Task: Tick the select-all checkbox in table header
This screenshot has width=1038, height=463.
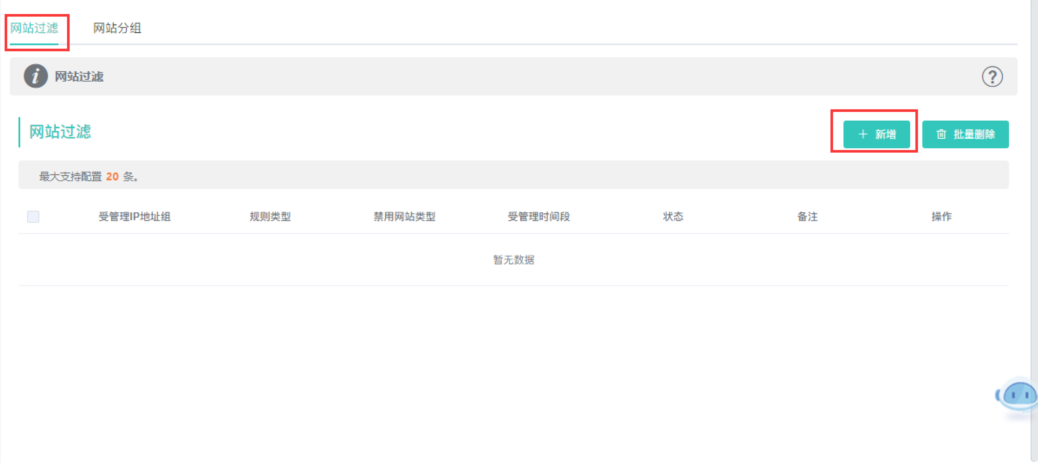Action: click(x=33, y=216)
